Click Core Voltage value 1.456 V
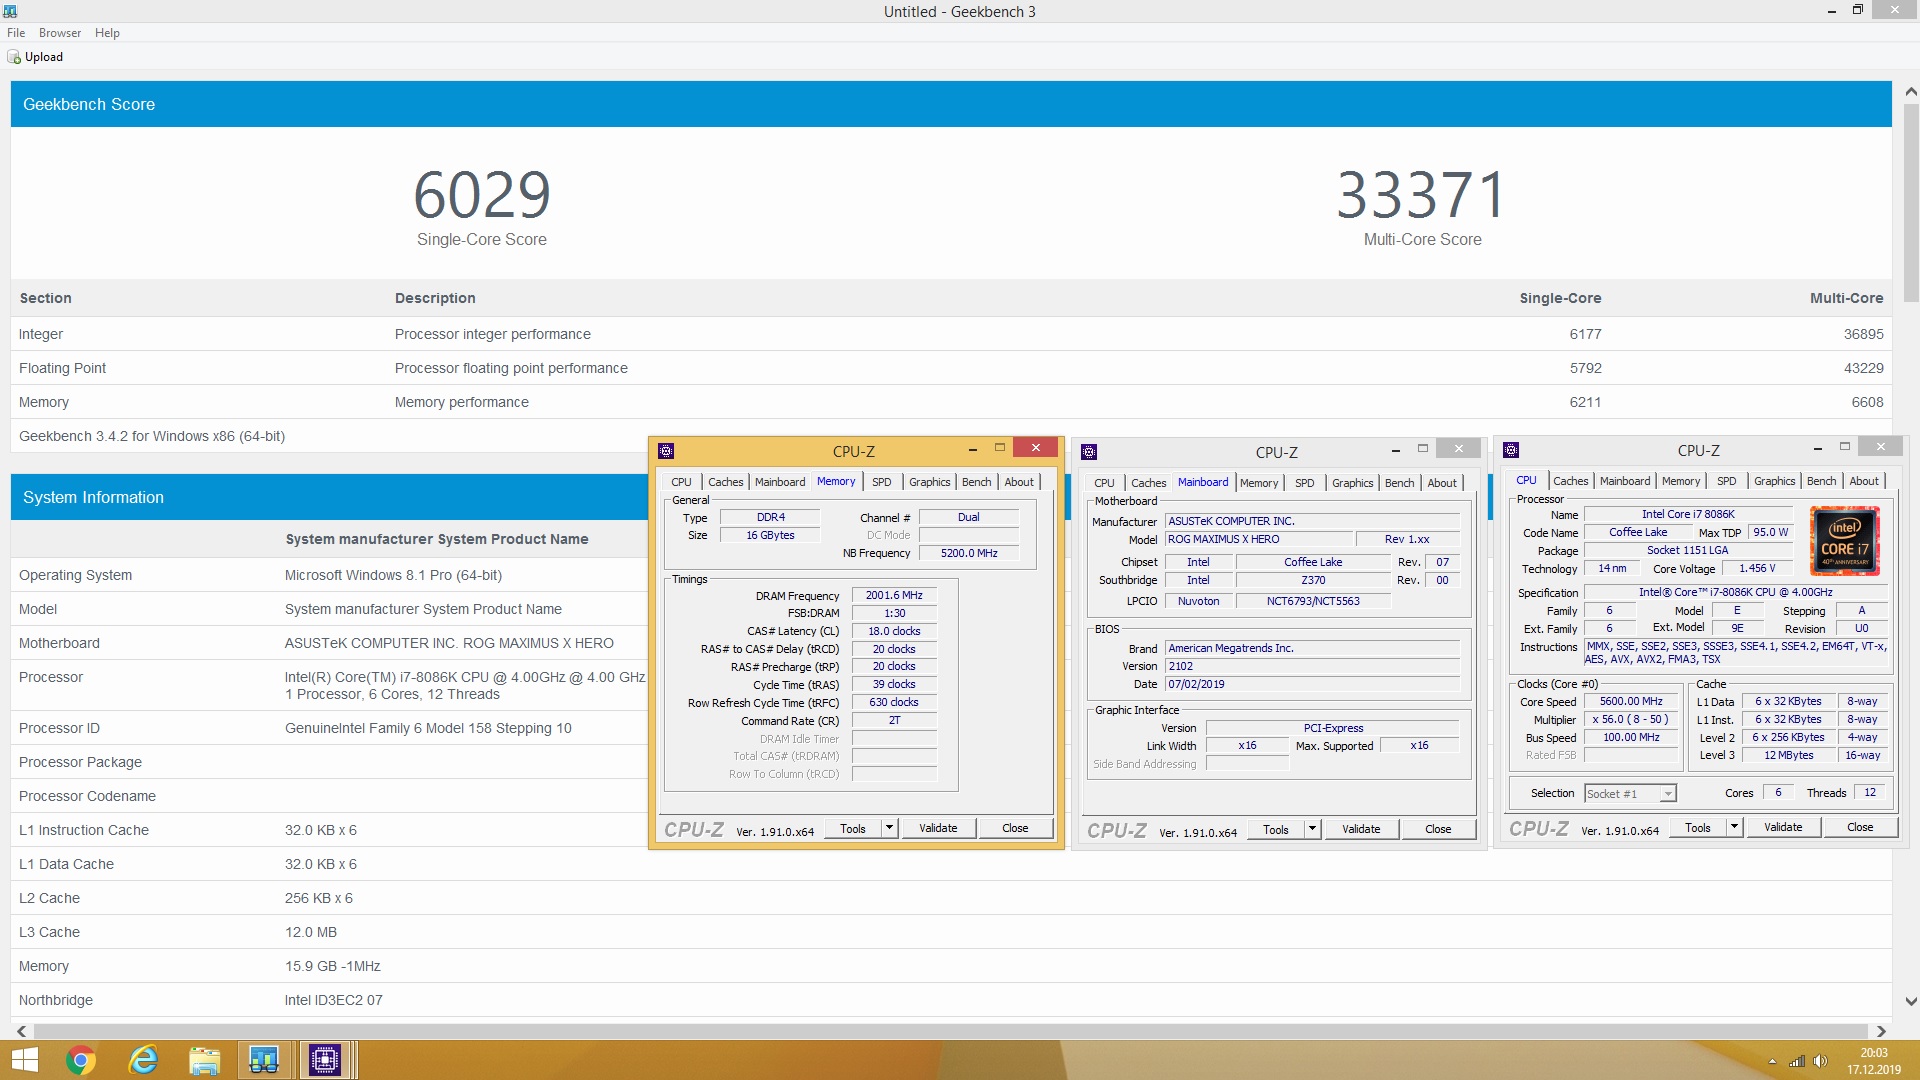1920x1080 pixels. (x=1757, y=569)
